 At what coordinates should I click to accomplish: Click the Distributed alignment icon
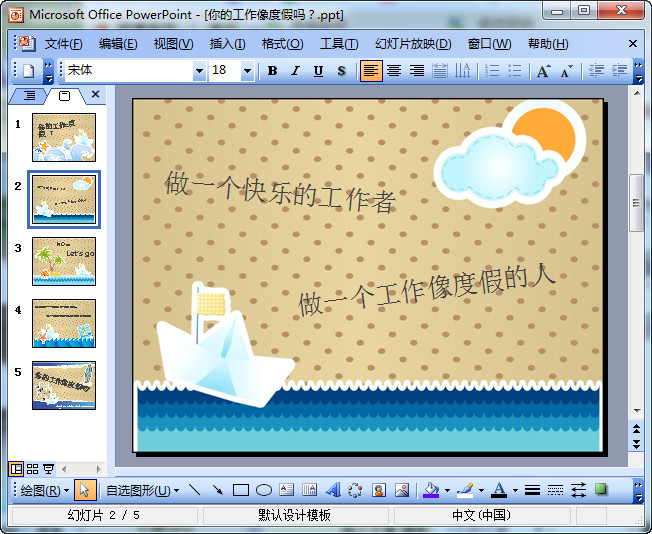[x=440, y=71]
